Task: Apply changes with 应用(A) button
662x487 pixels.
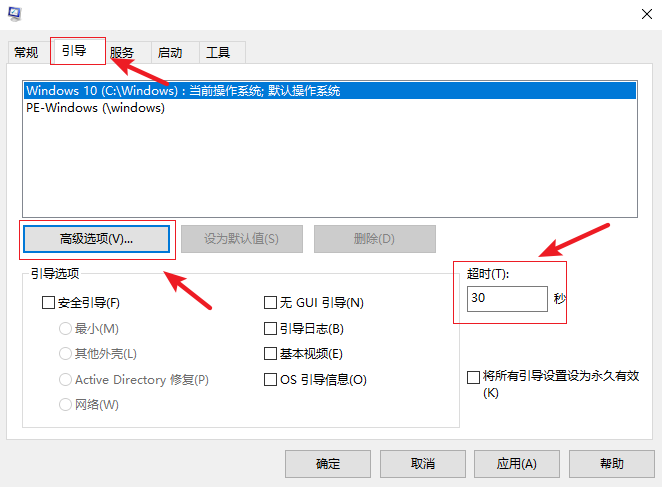Action: coord(517,464)
